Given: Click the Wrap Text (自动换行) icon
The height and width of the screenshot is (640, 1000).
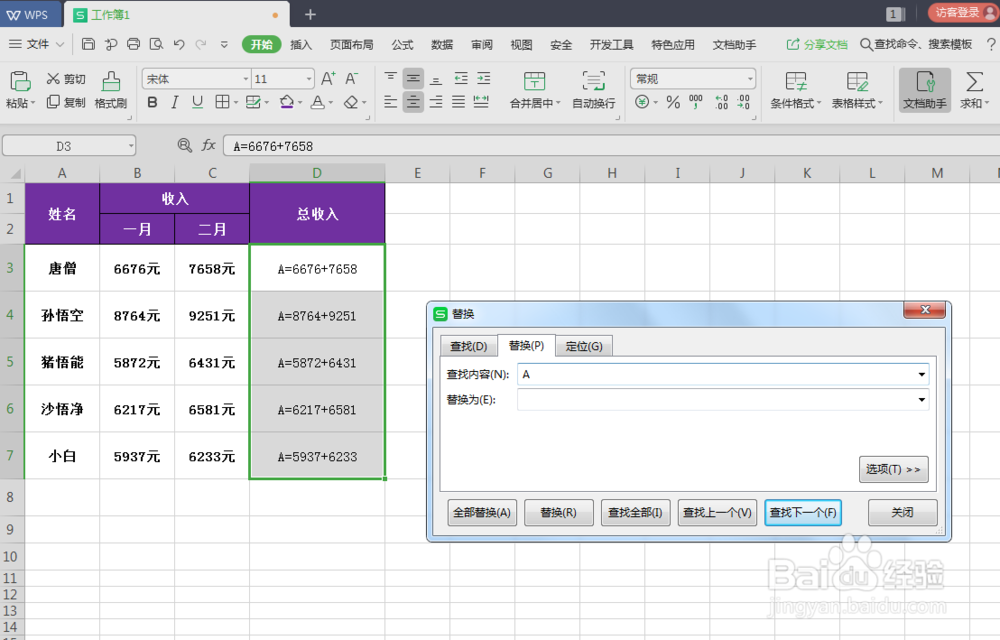Looking at the screenshot, I should pyautogui.click(x=593, y=82).
